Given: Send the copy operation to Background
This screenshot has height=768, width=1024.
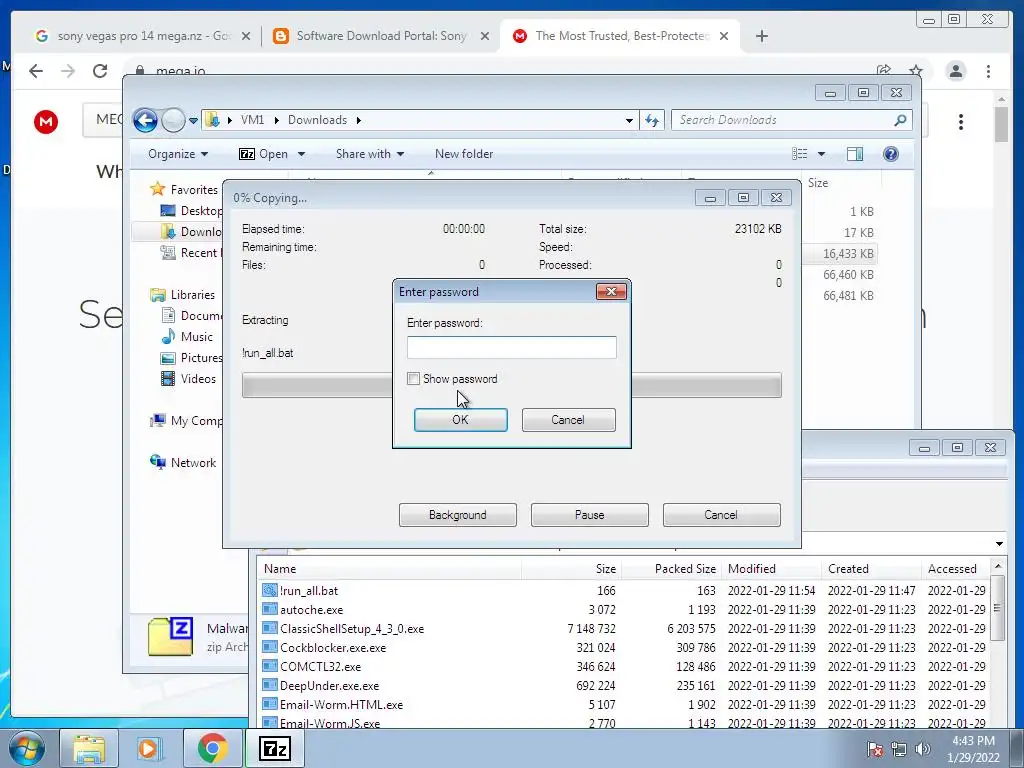Looking at the screenshot, I should click(x=457, y=515).
